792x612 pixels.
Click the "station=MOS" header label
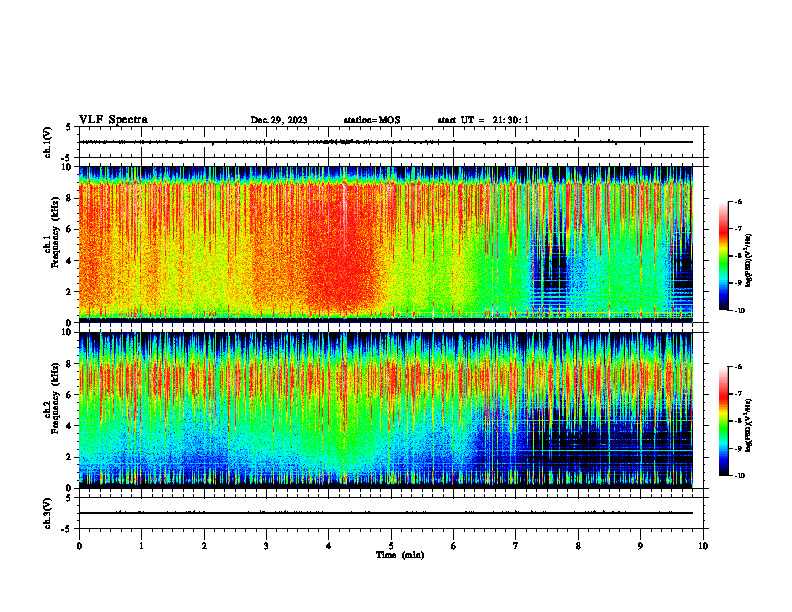pos(372,120)
